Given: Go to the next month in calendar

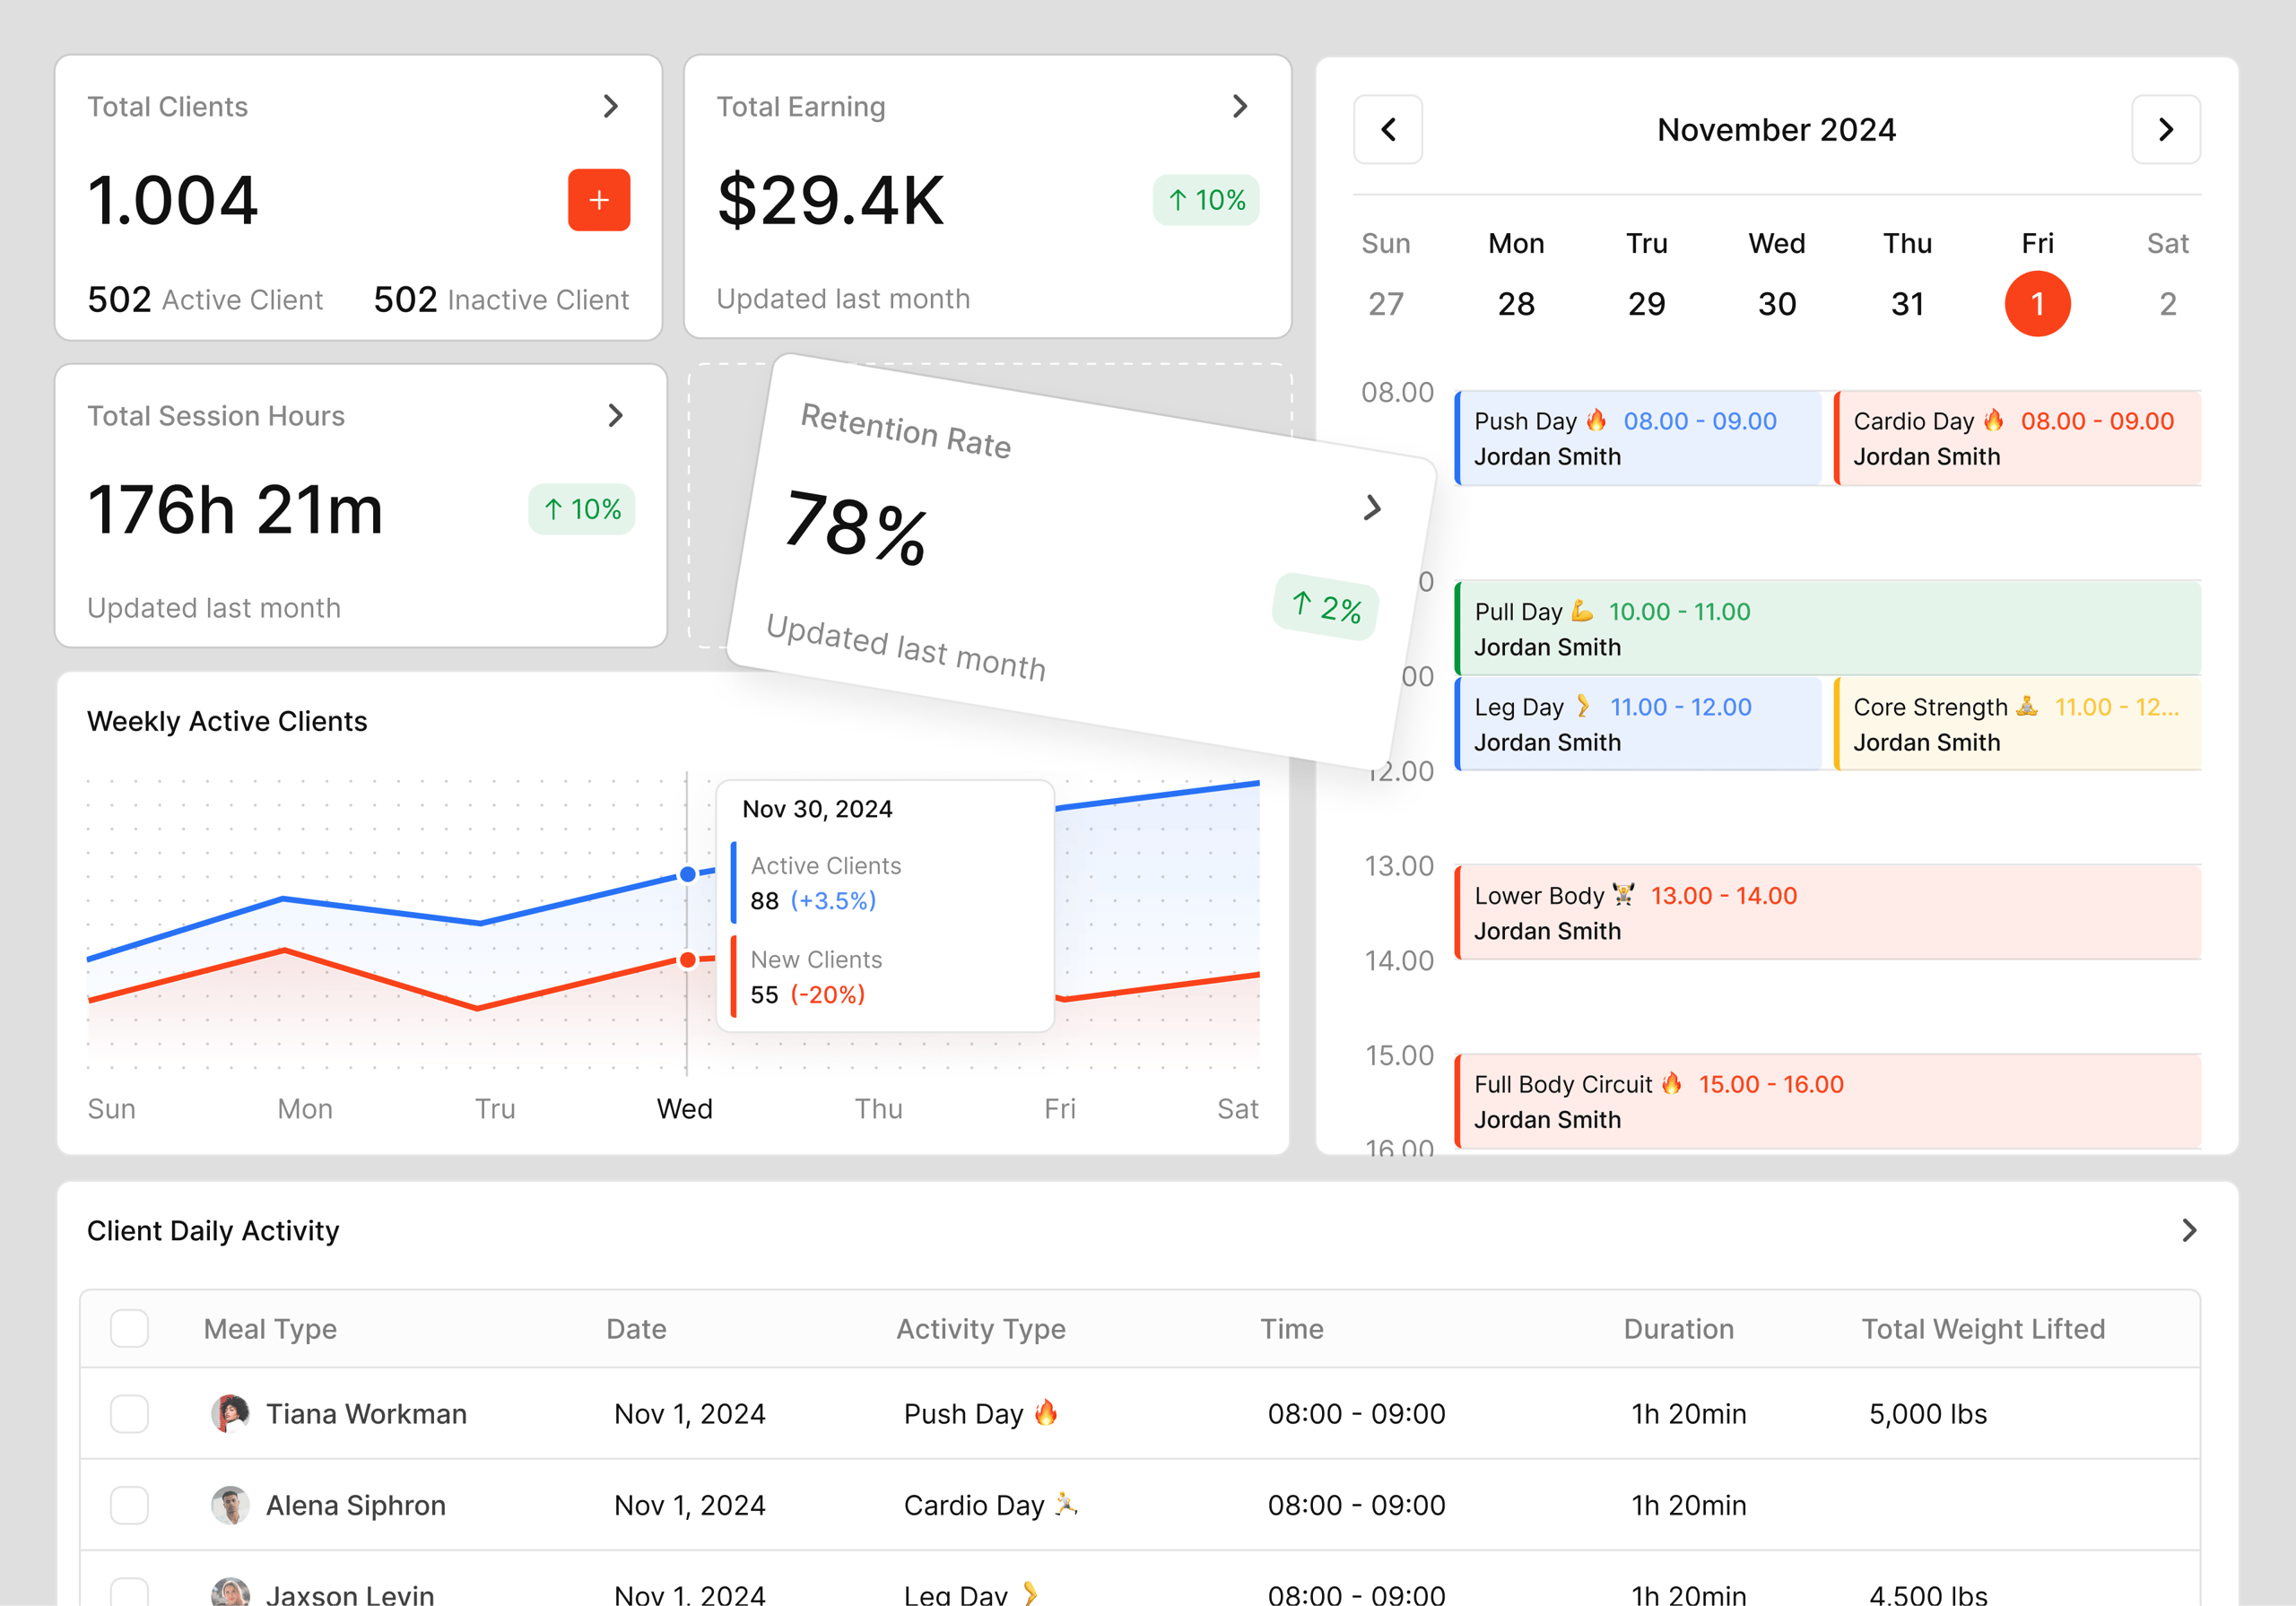Looking at the screenshot, I should tap(2165, 129).
